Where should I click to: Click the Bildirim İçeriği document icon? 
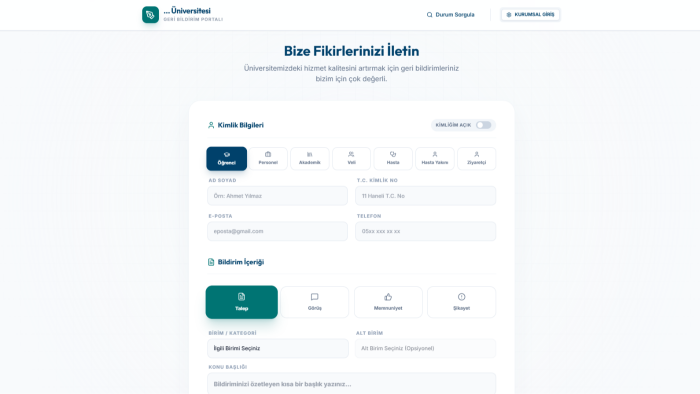coord(211,262)
